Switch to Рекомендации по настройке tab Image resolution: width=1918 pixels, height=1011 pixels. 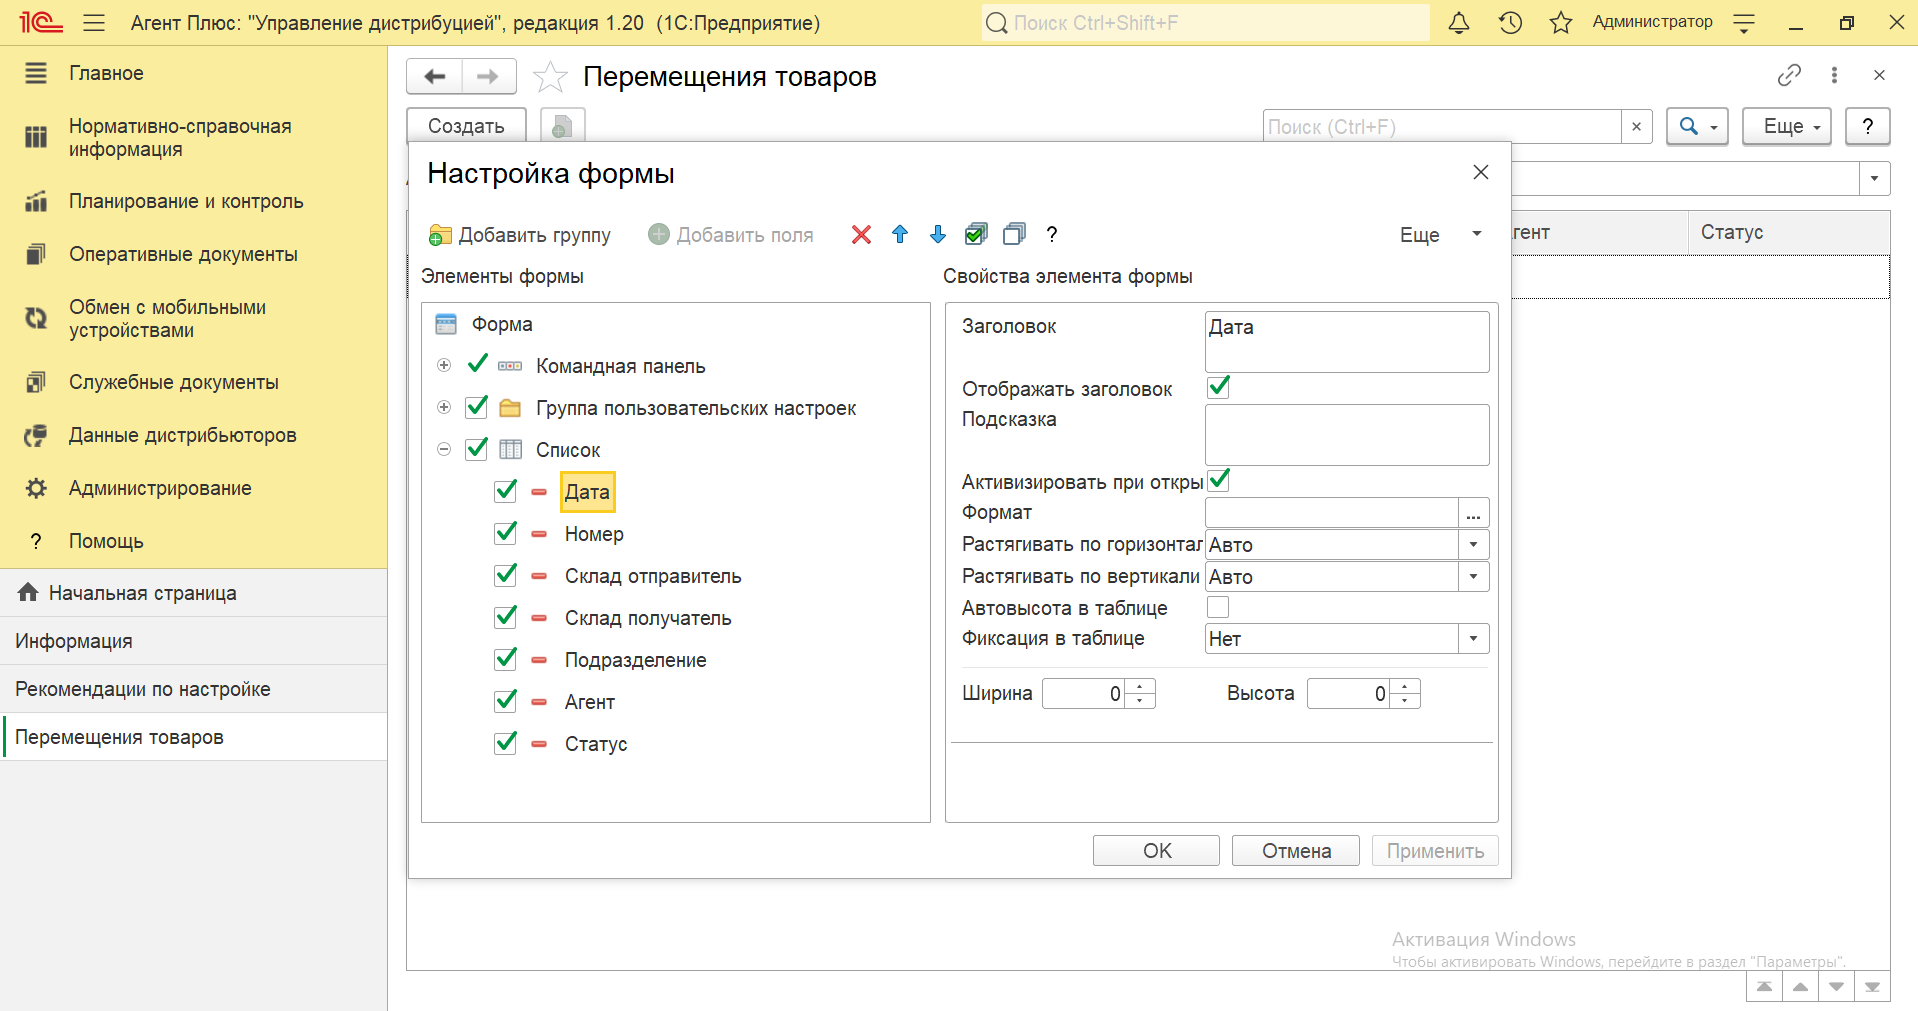[x=194, y=689]
